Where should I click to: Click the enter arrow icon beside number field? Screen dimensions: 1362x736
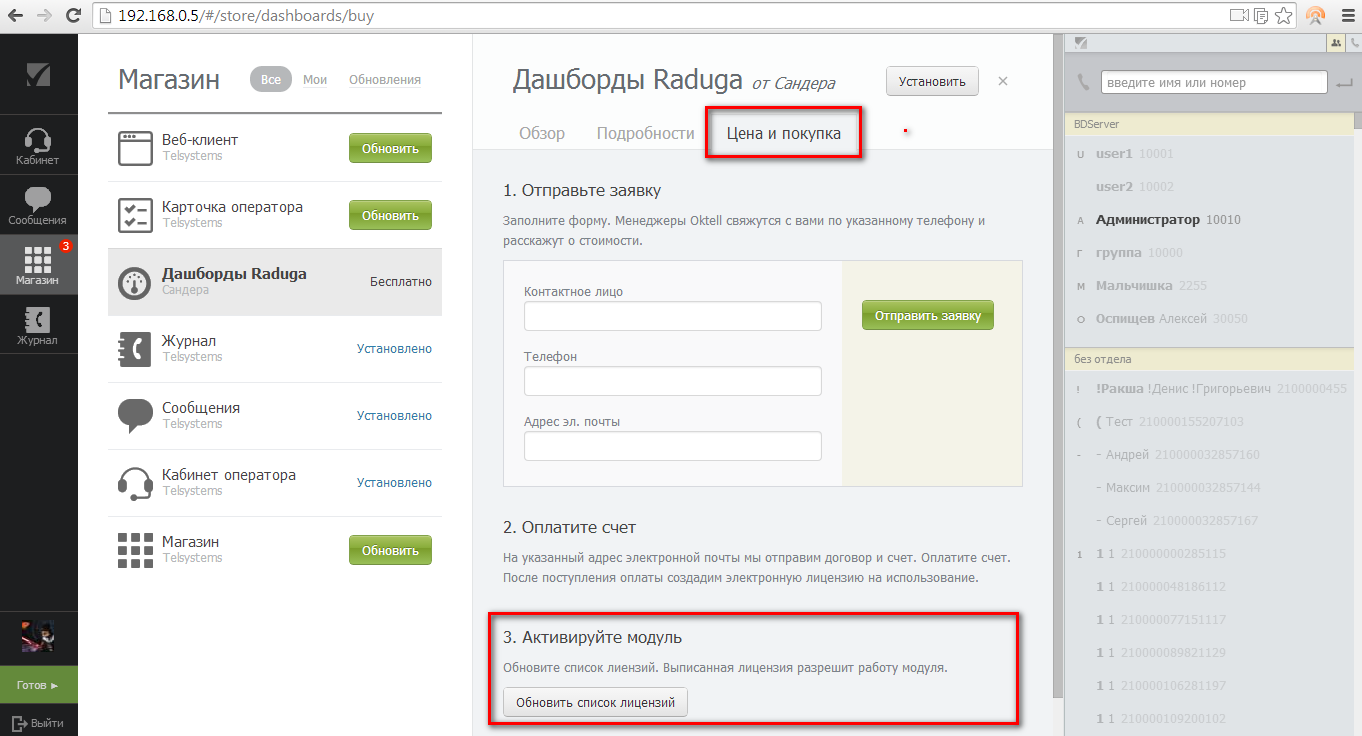(x=1343, y=84)
